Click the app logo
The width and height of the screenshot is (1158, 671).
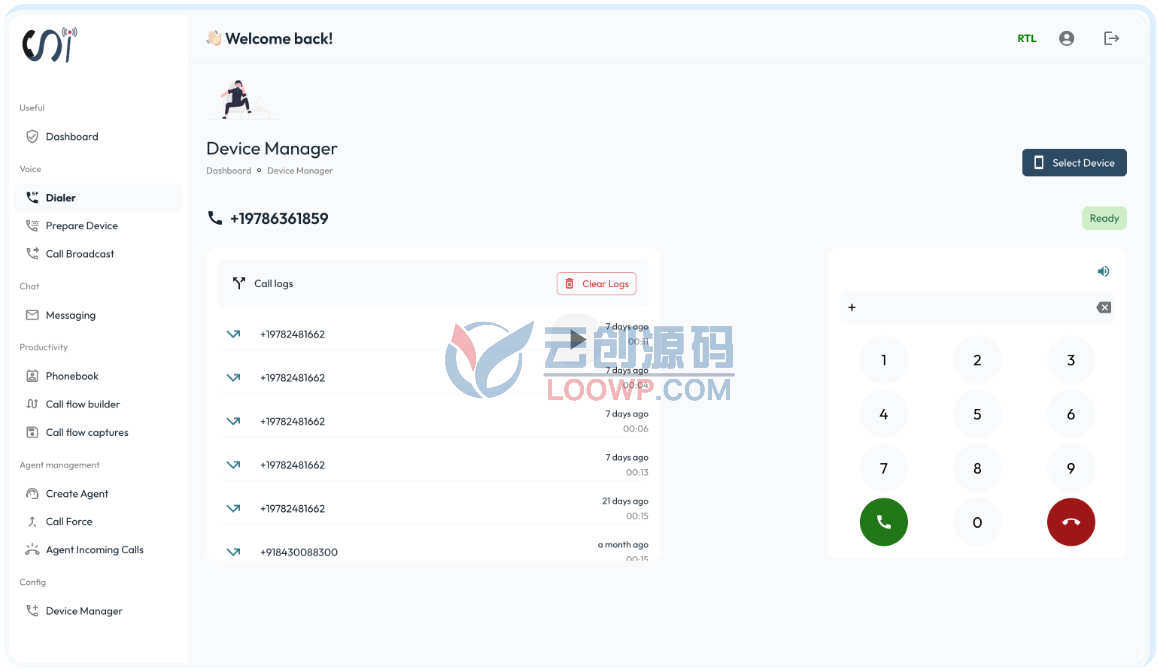coord(49,45)
